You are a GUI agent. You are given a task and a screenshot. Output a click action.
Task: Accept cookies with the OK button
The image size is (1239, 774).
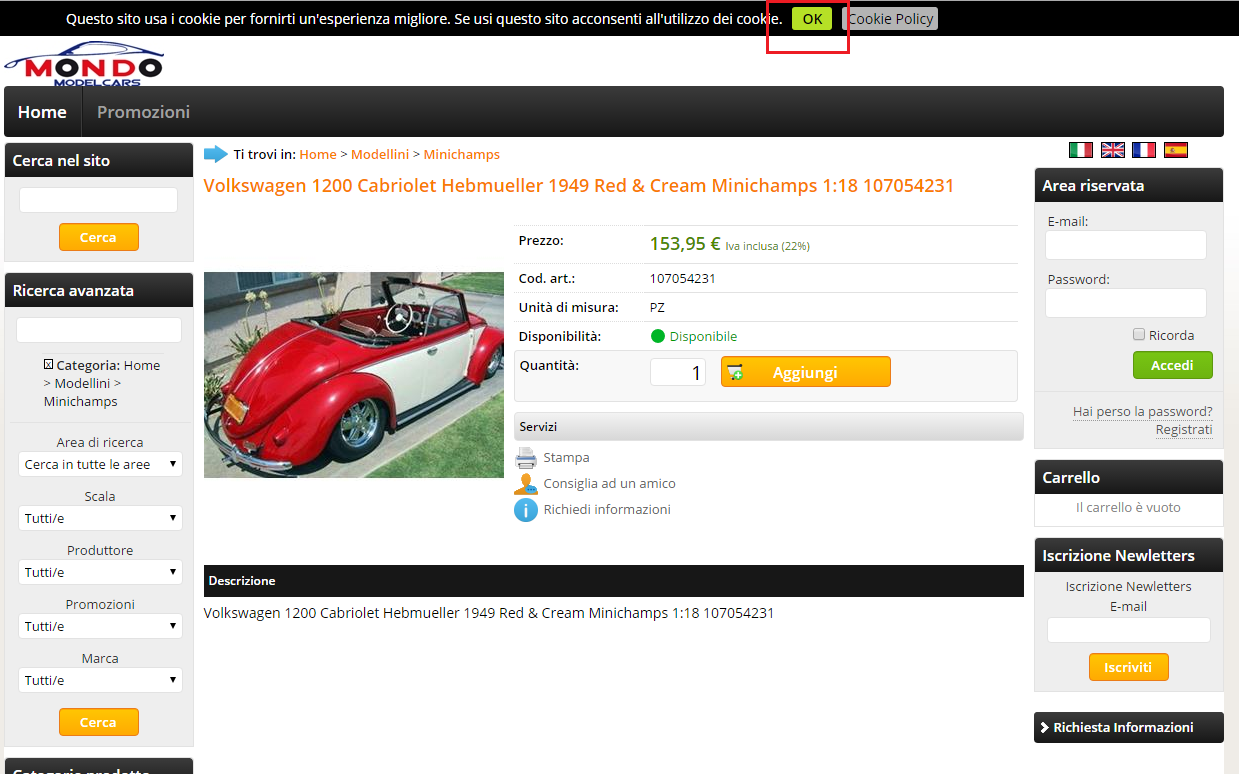pos(812,18)
